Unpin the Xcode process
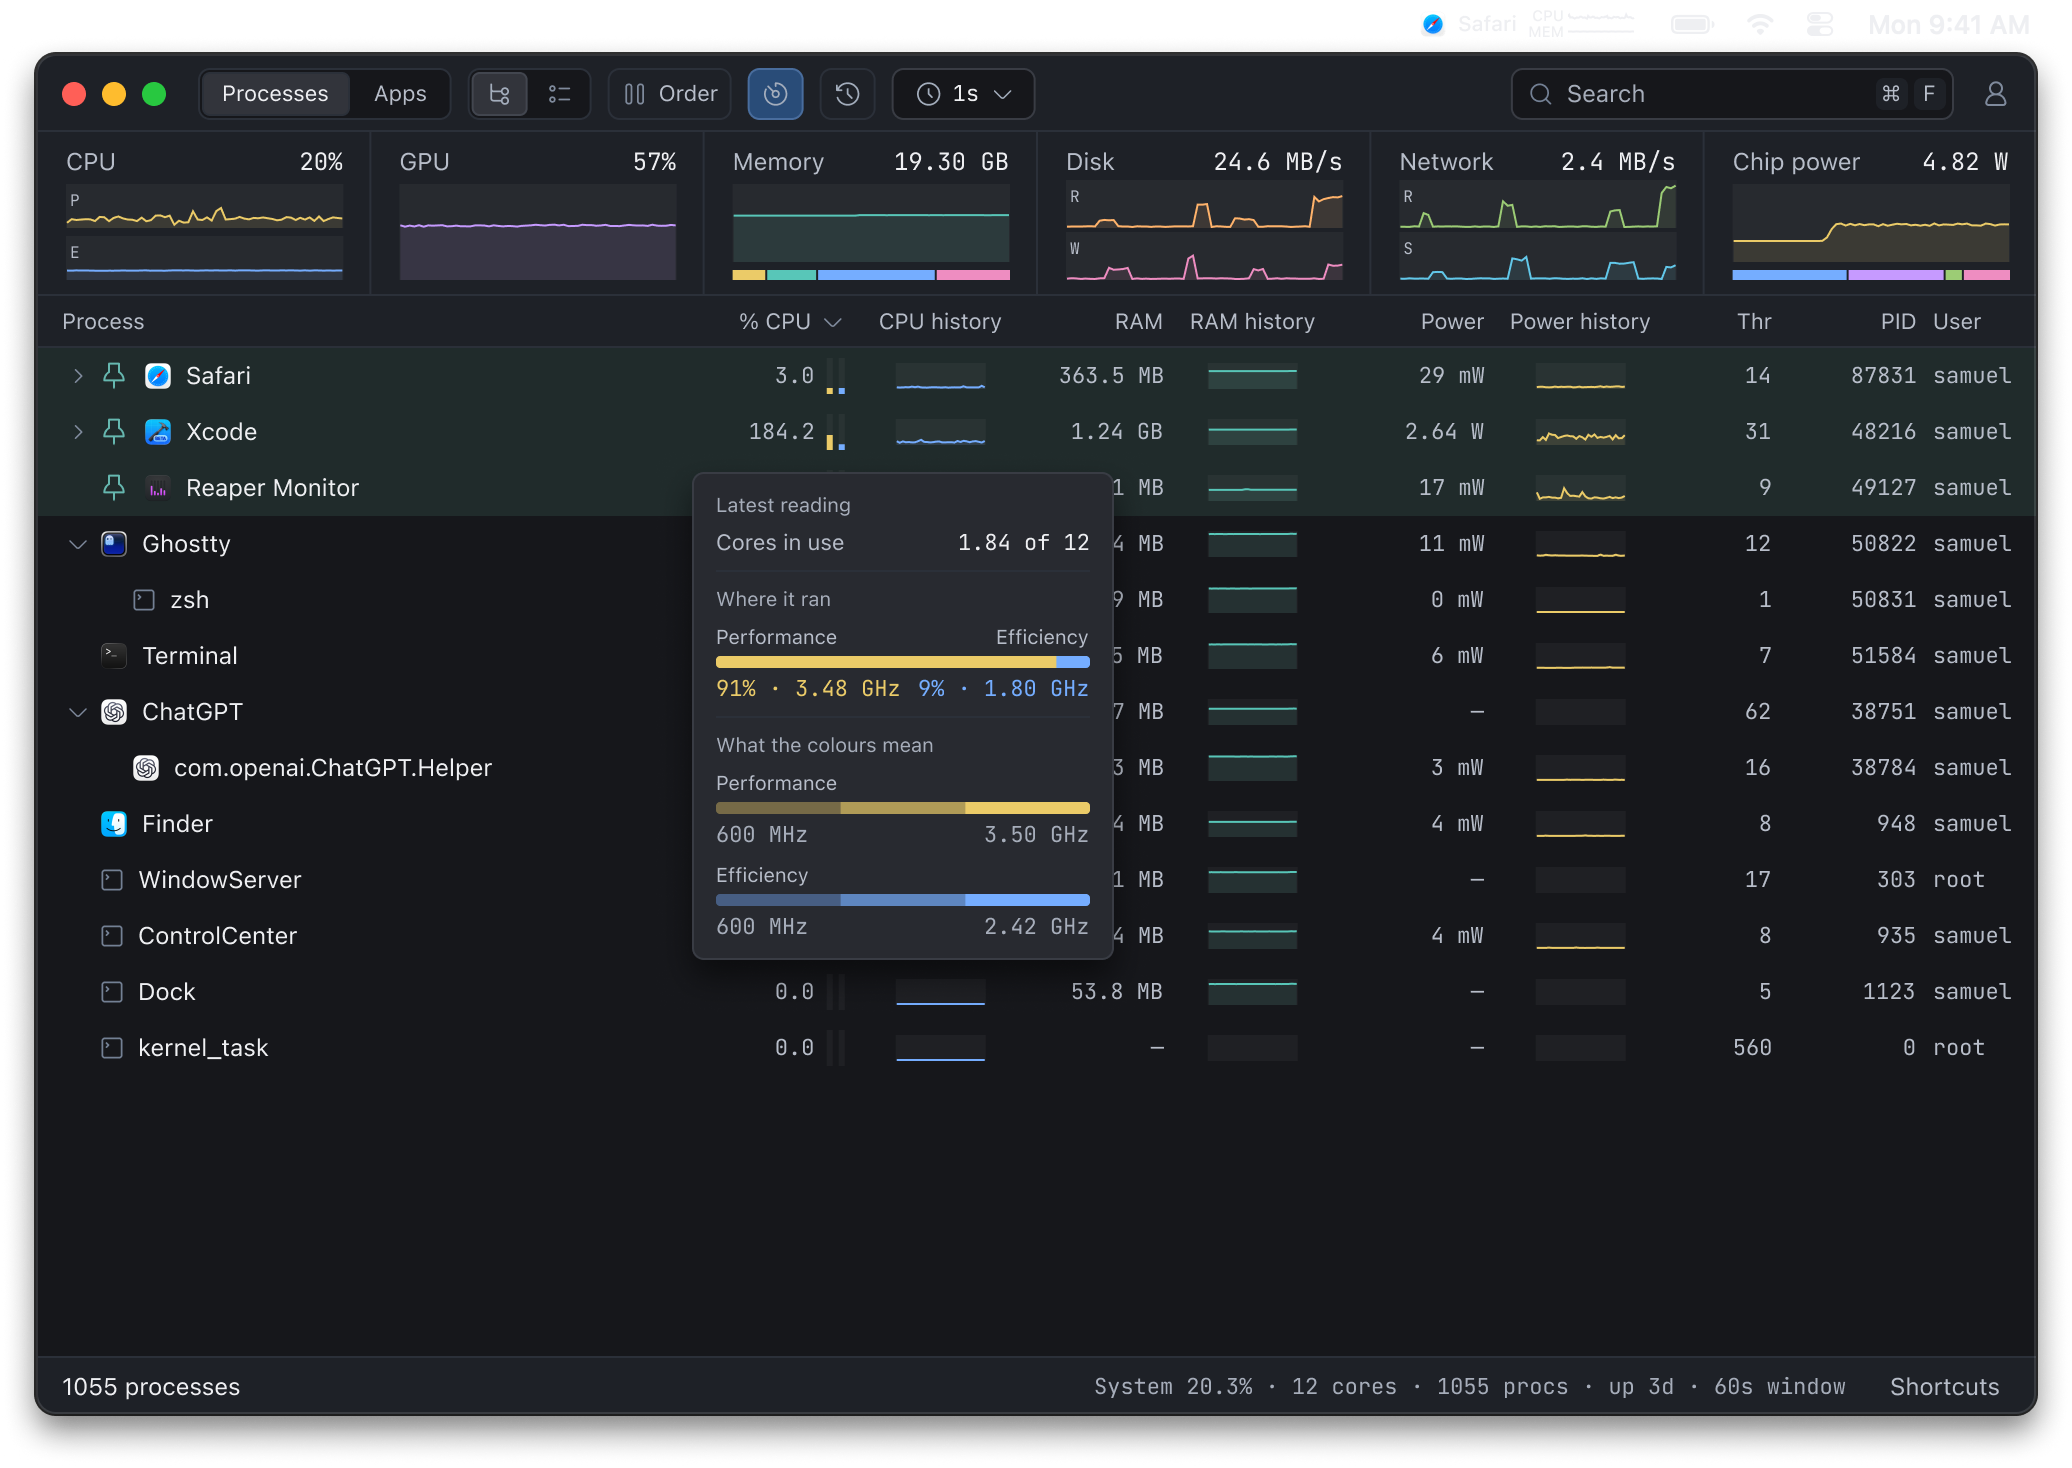 (x=114, y=432)
